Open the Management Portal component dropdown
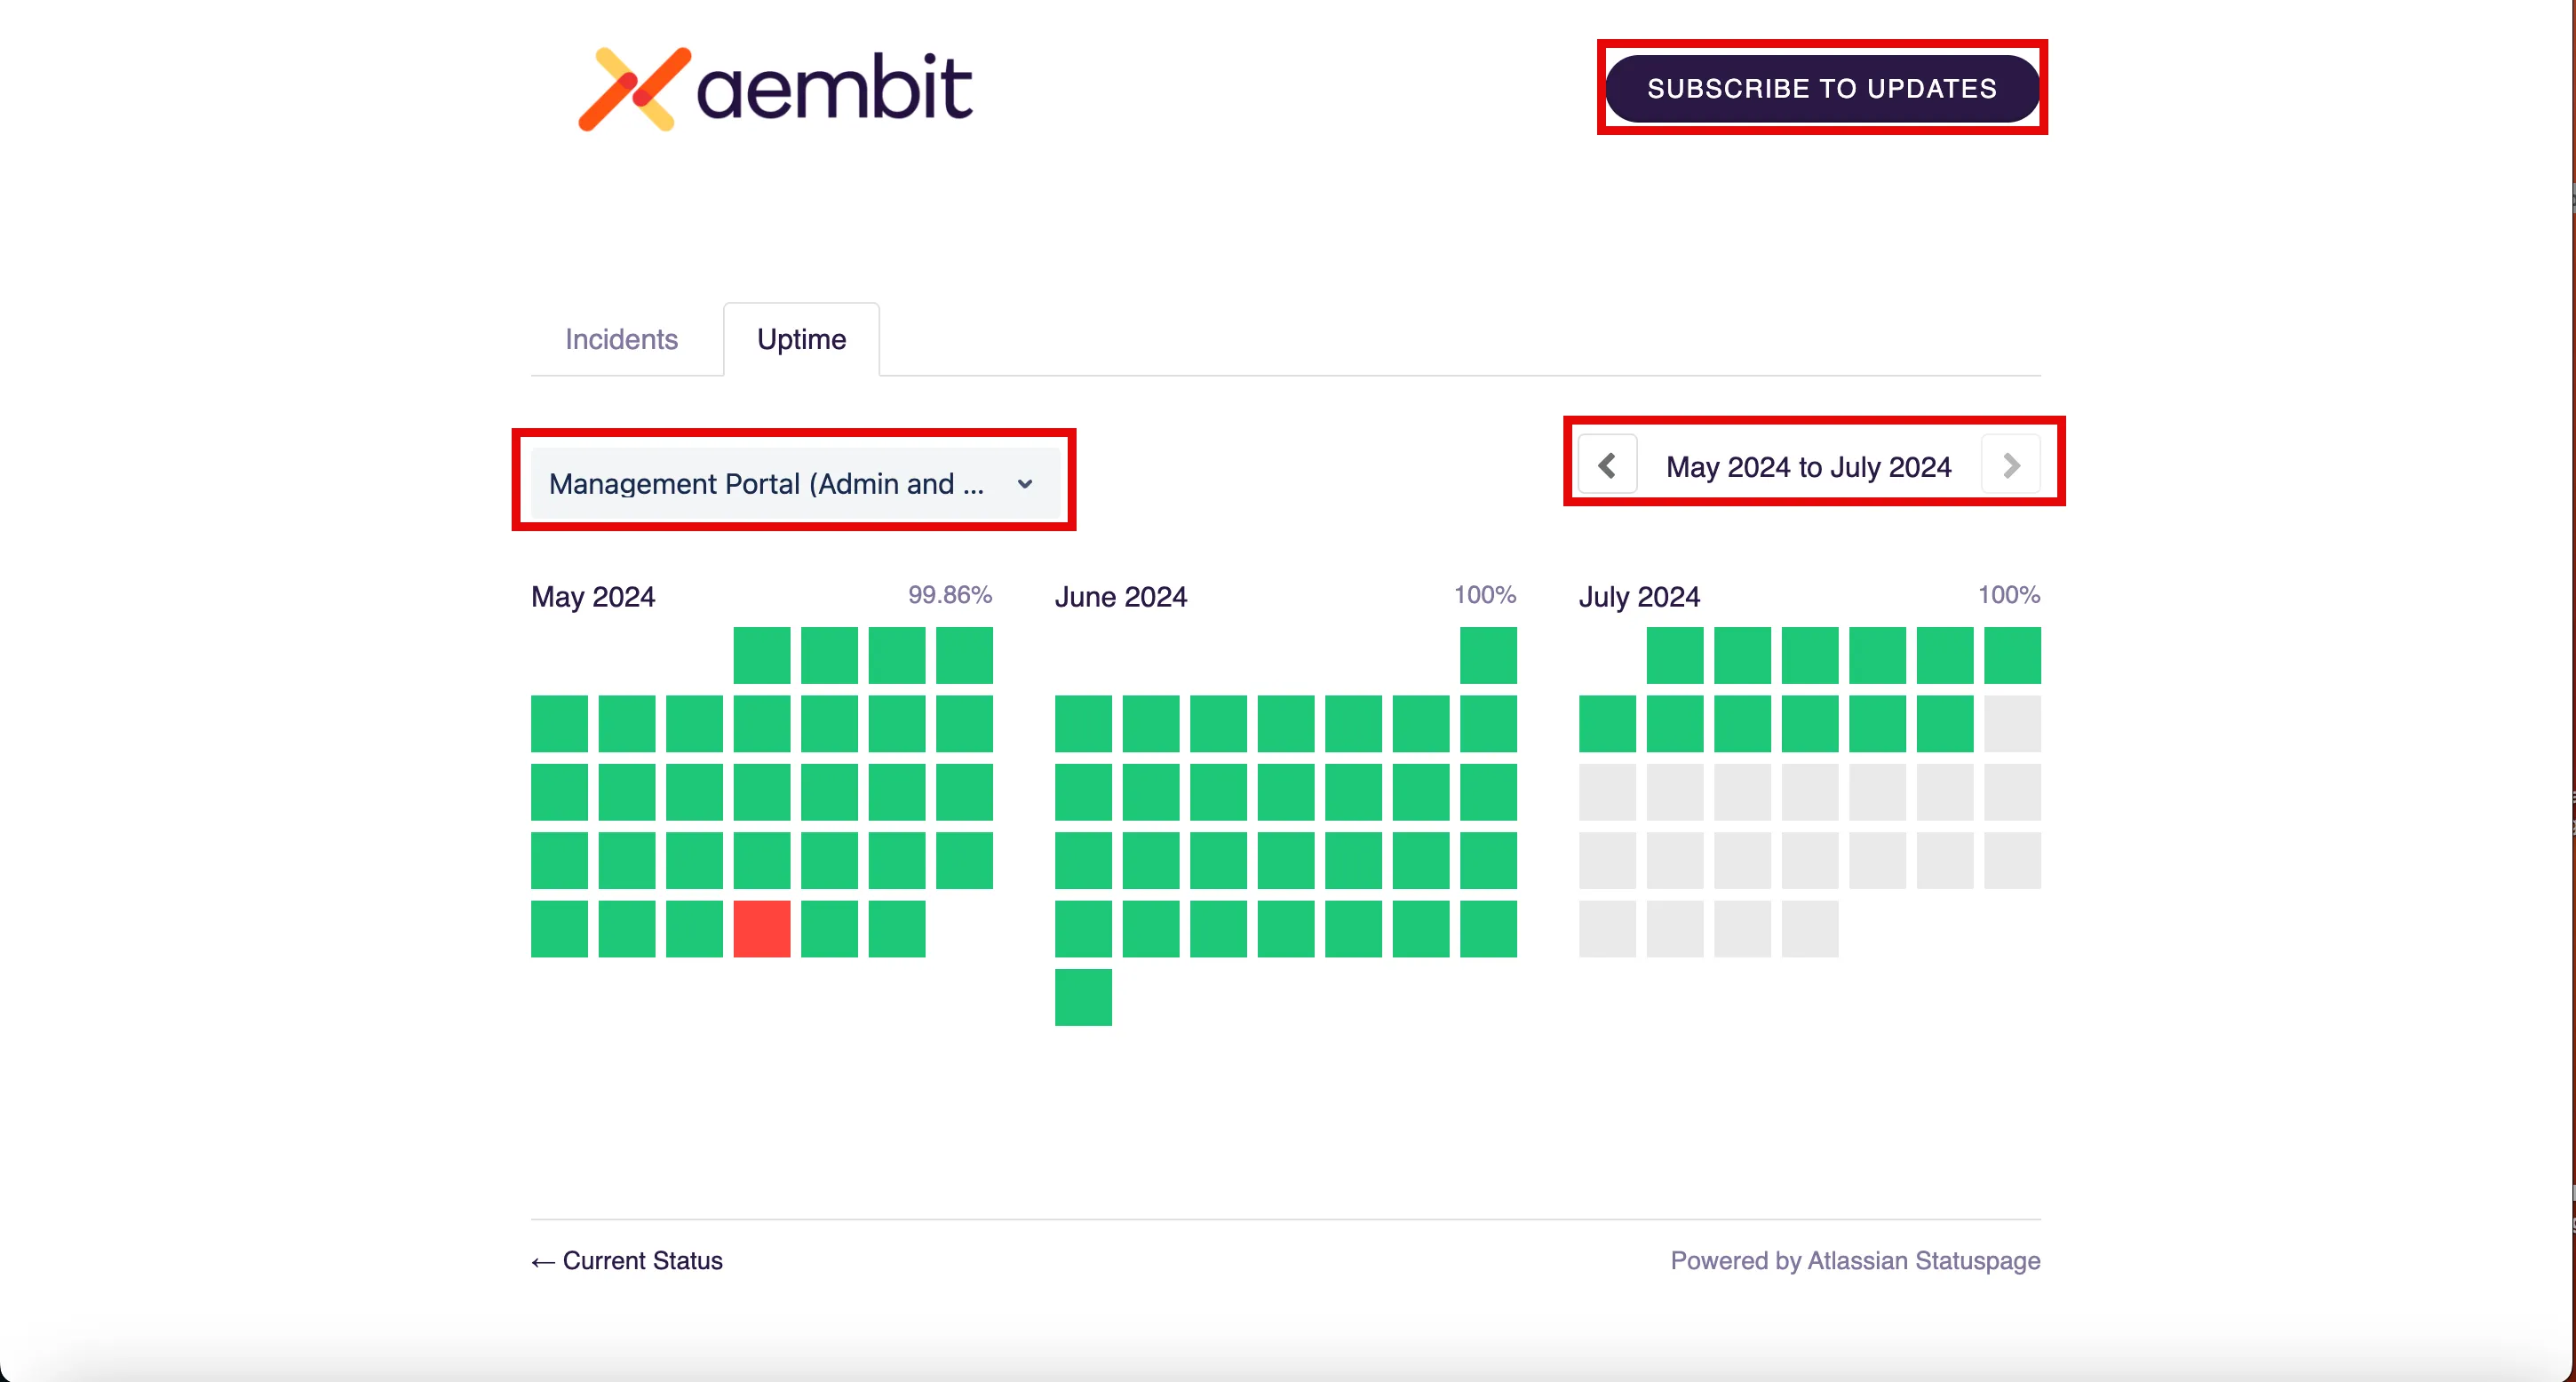The width and height of the screenshot is (2576, 1382). [790, 483]
